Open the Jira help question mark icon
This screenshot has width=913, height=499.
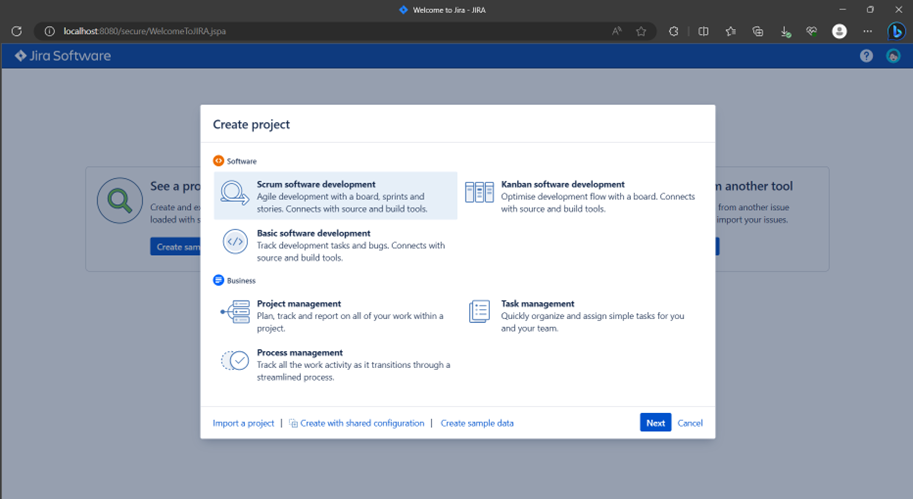(x=866, y=56)
